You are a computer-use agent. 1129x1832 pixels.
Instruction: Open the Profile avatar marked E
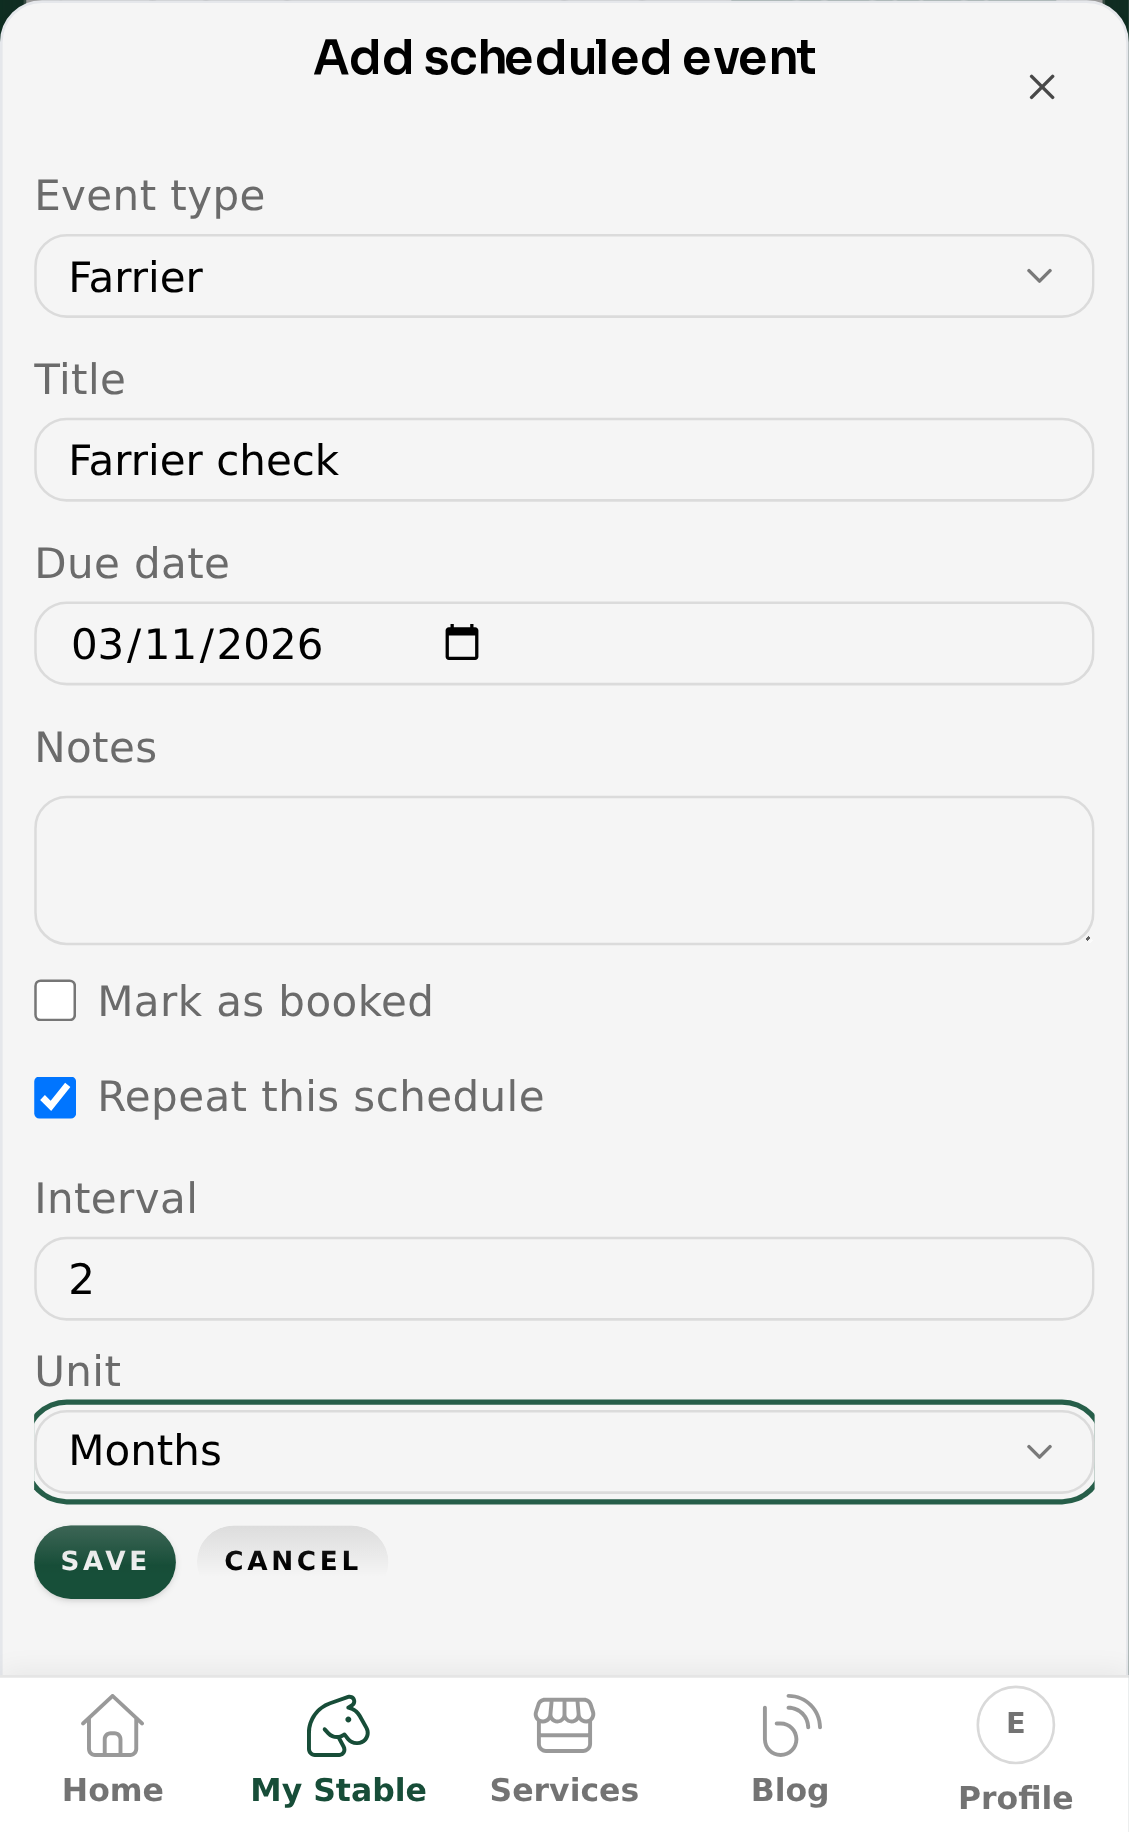coord(1014,1724)
